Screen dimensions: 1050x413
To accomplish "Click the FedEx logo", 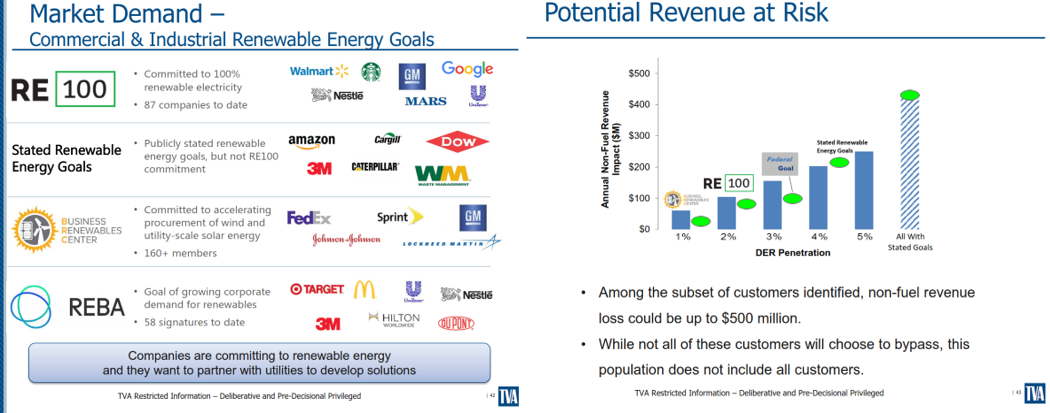I will pyautogui.click(x=308, y=218).
